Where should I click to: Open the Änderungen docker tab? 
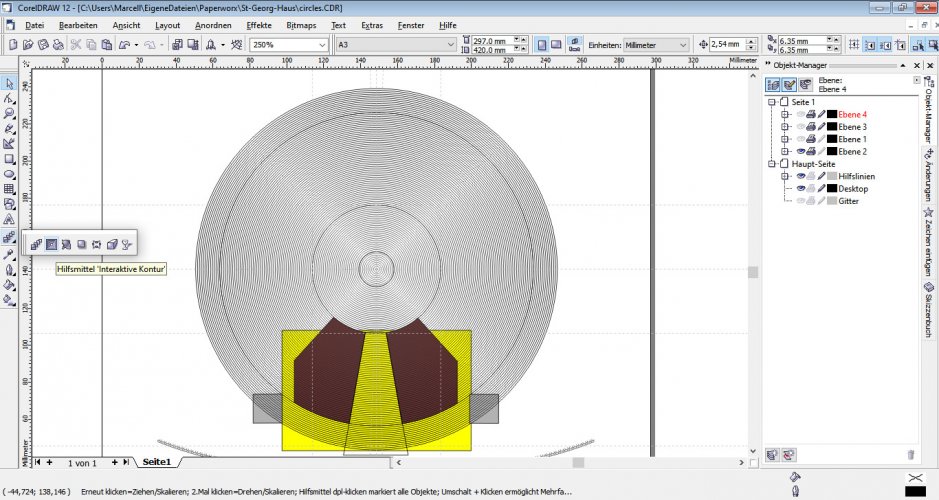click(x=928, y=175)
